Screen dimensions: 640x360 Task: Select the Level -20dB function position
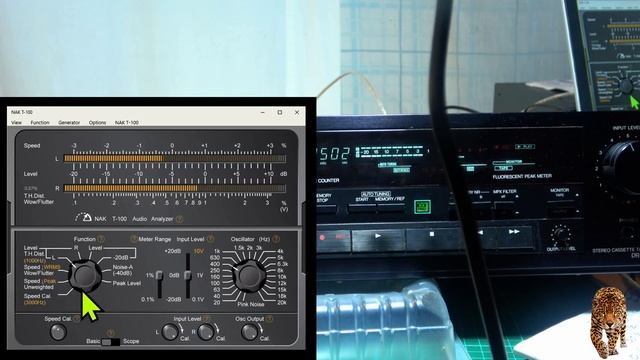click(120, 258)
